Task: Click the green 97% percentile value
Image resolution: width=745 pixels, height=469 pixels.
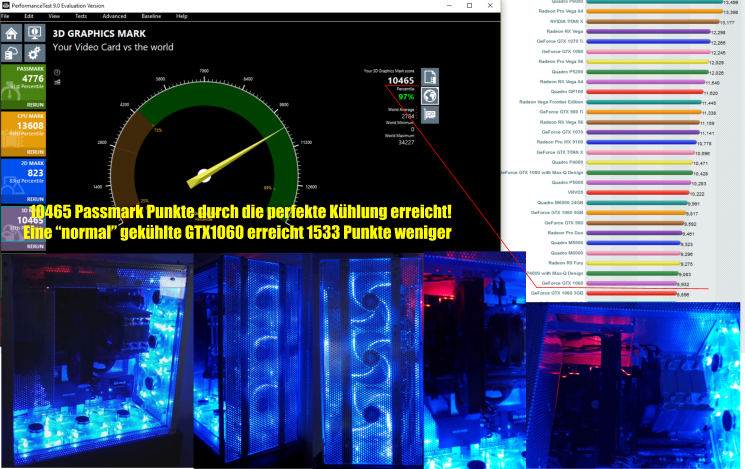Action: 406,97
